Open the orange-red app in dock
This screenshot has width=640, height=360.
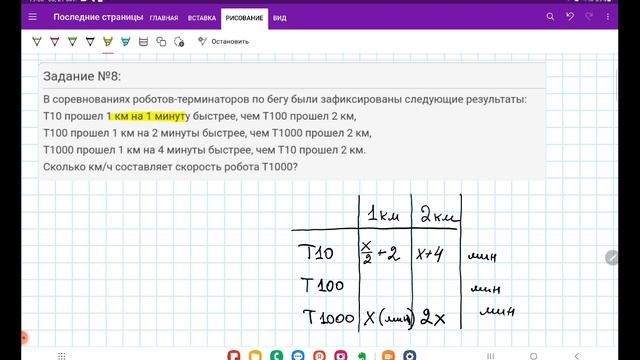tap(320, 356)
